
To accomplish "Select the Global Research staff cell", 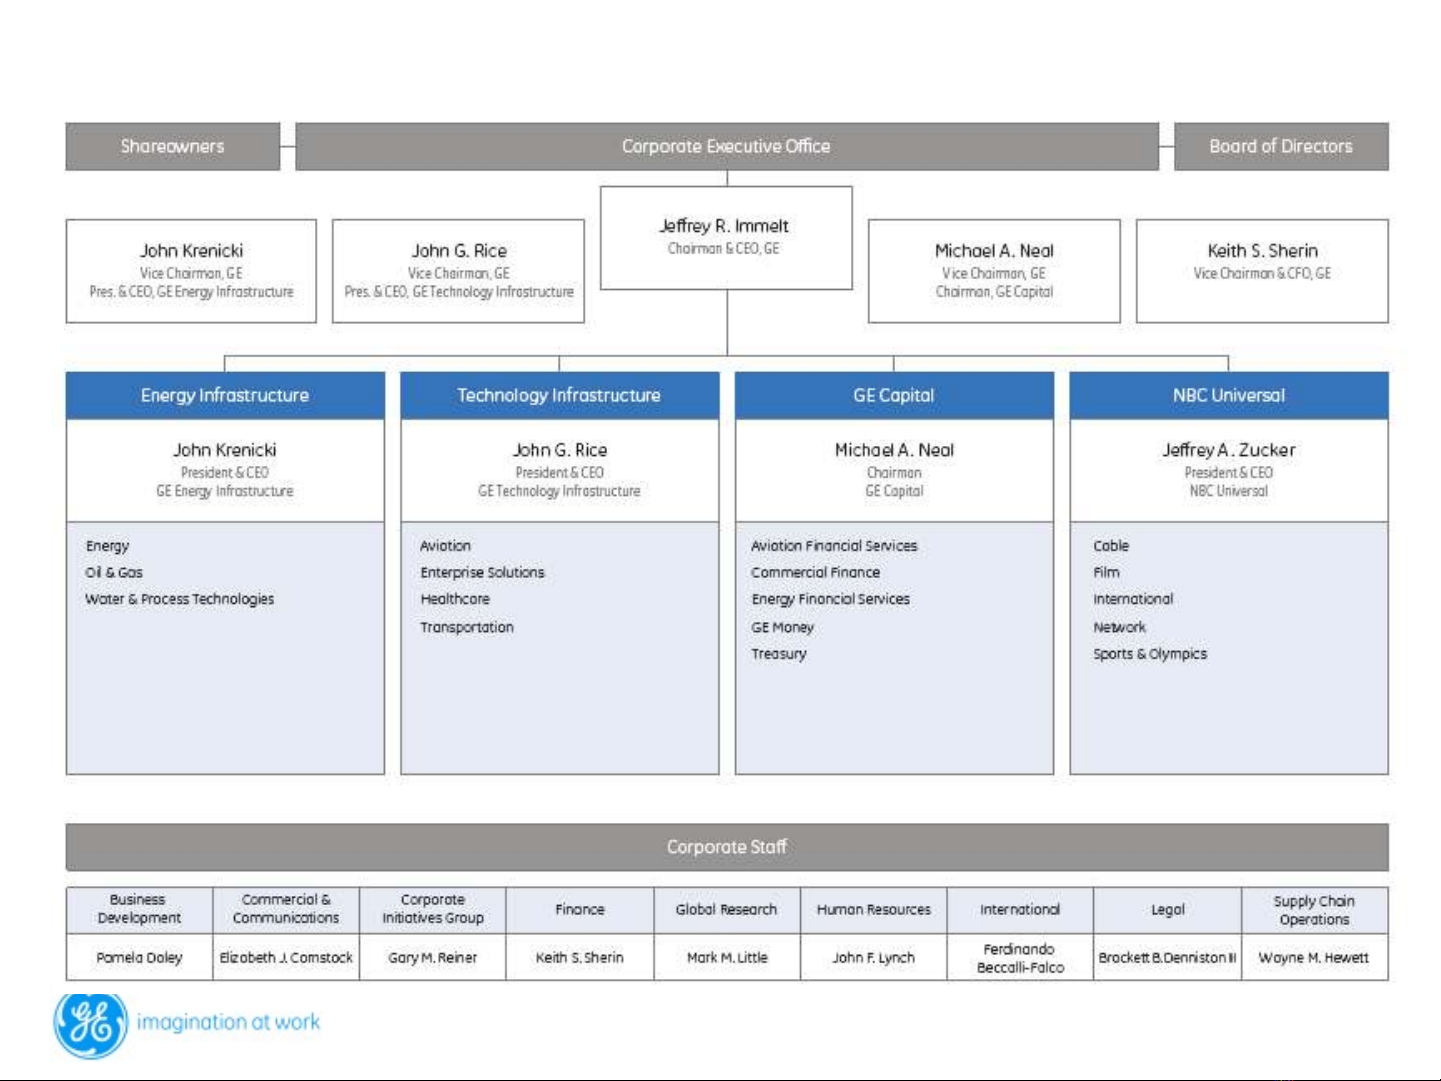I will [726, 909].
